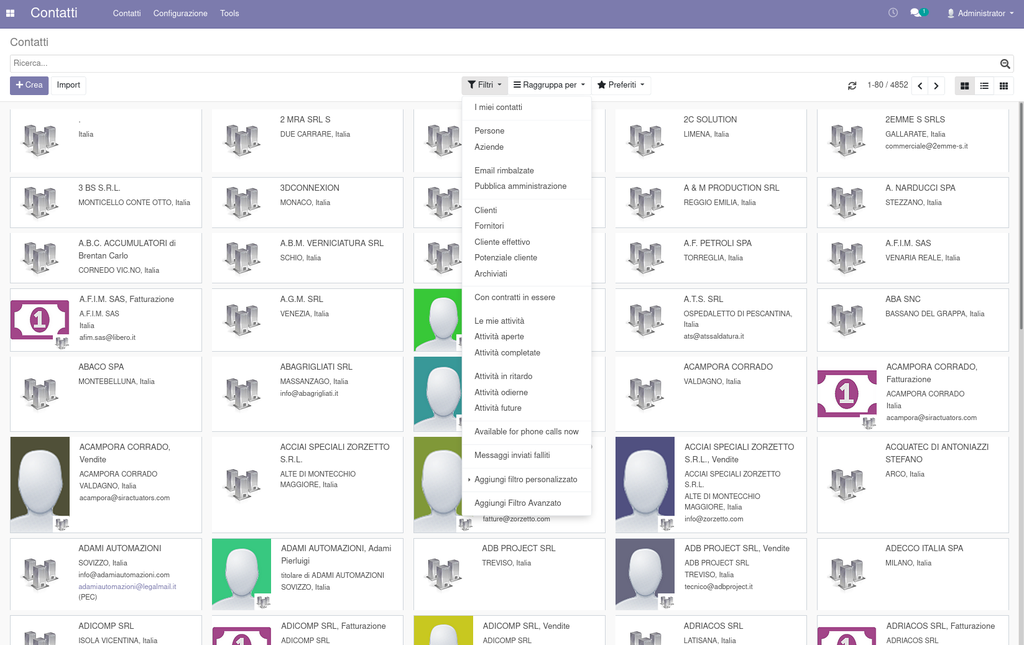Screen dimensions: 1024x645
Task: Click the Crea button
Action: point(29,85)
